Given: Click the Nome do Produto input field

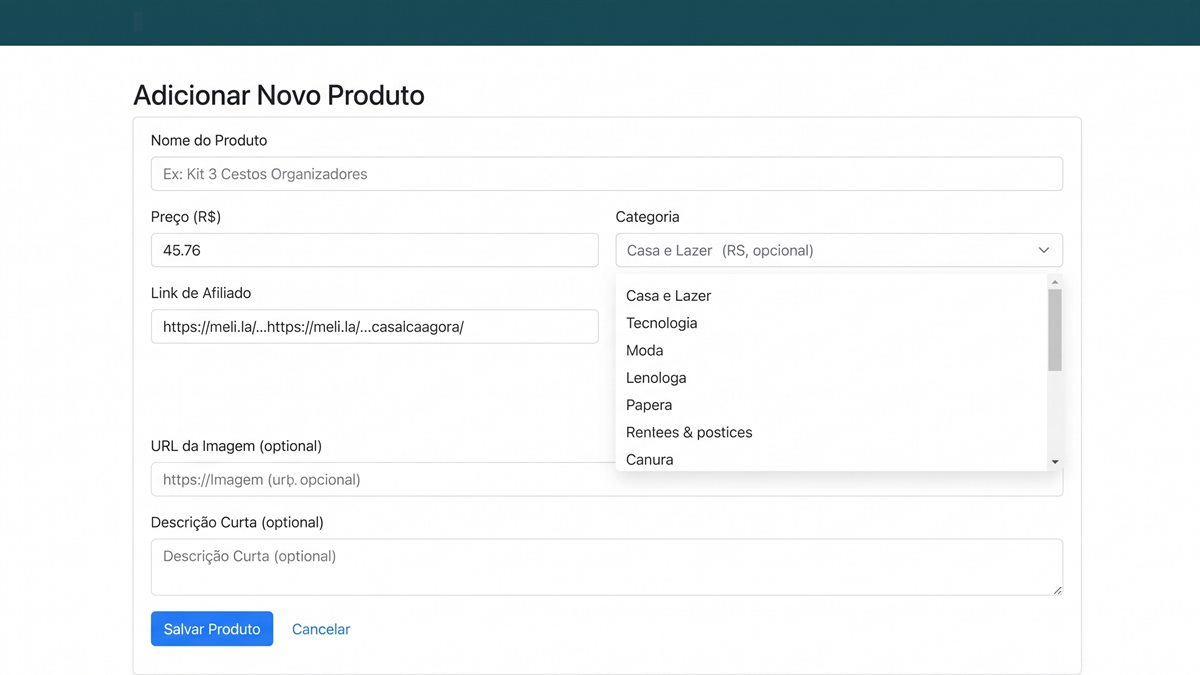Looking at the screenshot, I should [x=606, y=174].
